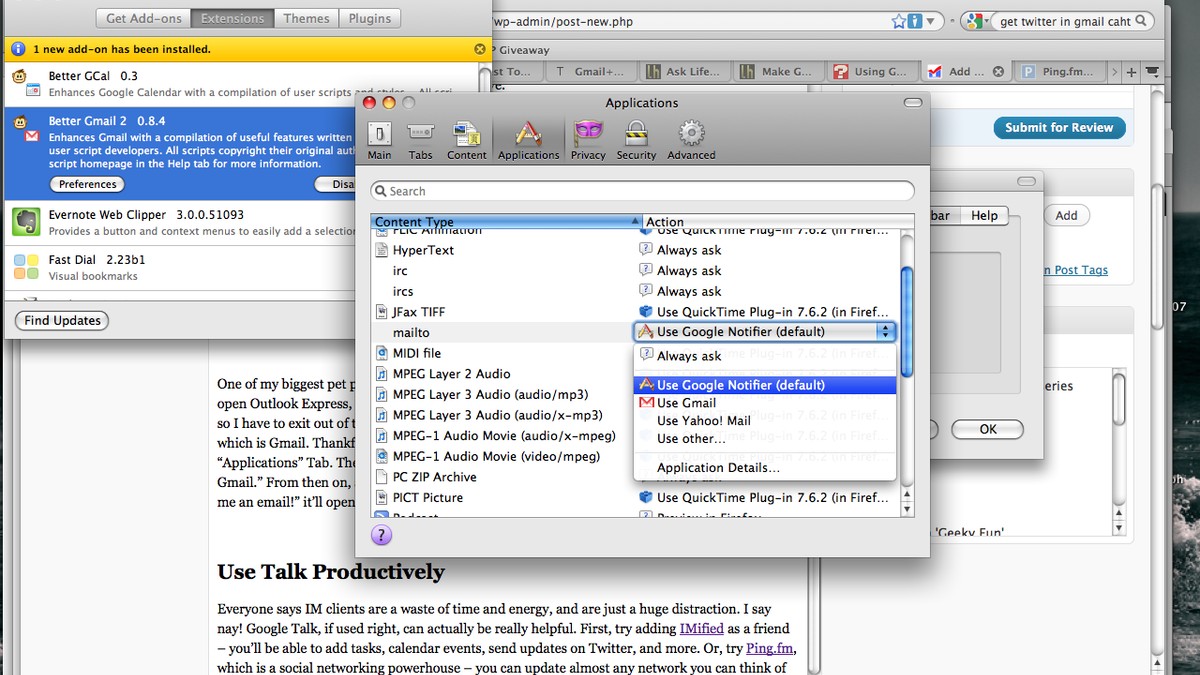Switch to the 'Make G...' browser tab
Image resolution: width=1200 pixels, height=675 pixels.
tap(778, 71)
